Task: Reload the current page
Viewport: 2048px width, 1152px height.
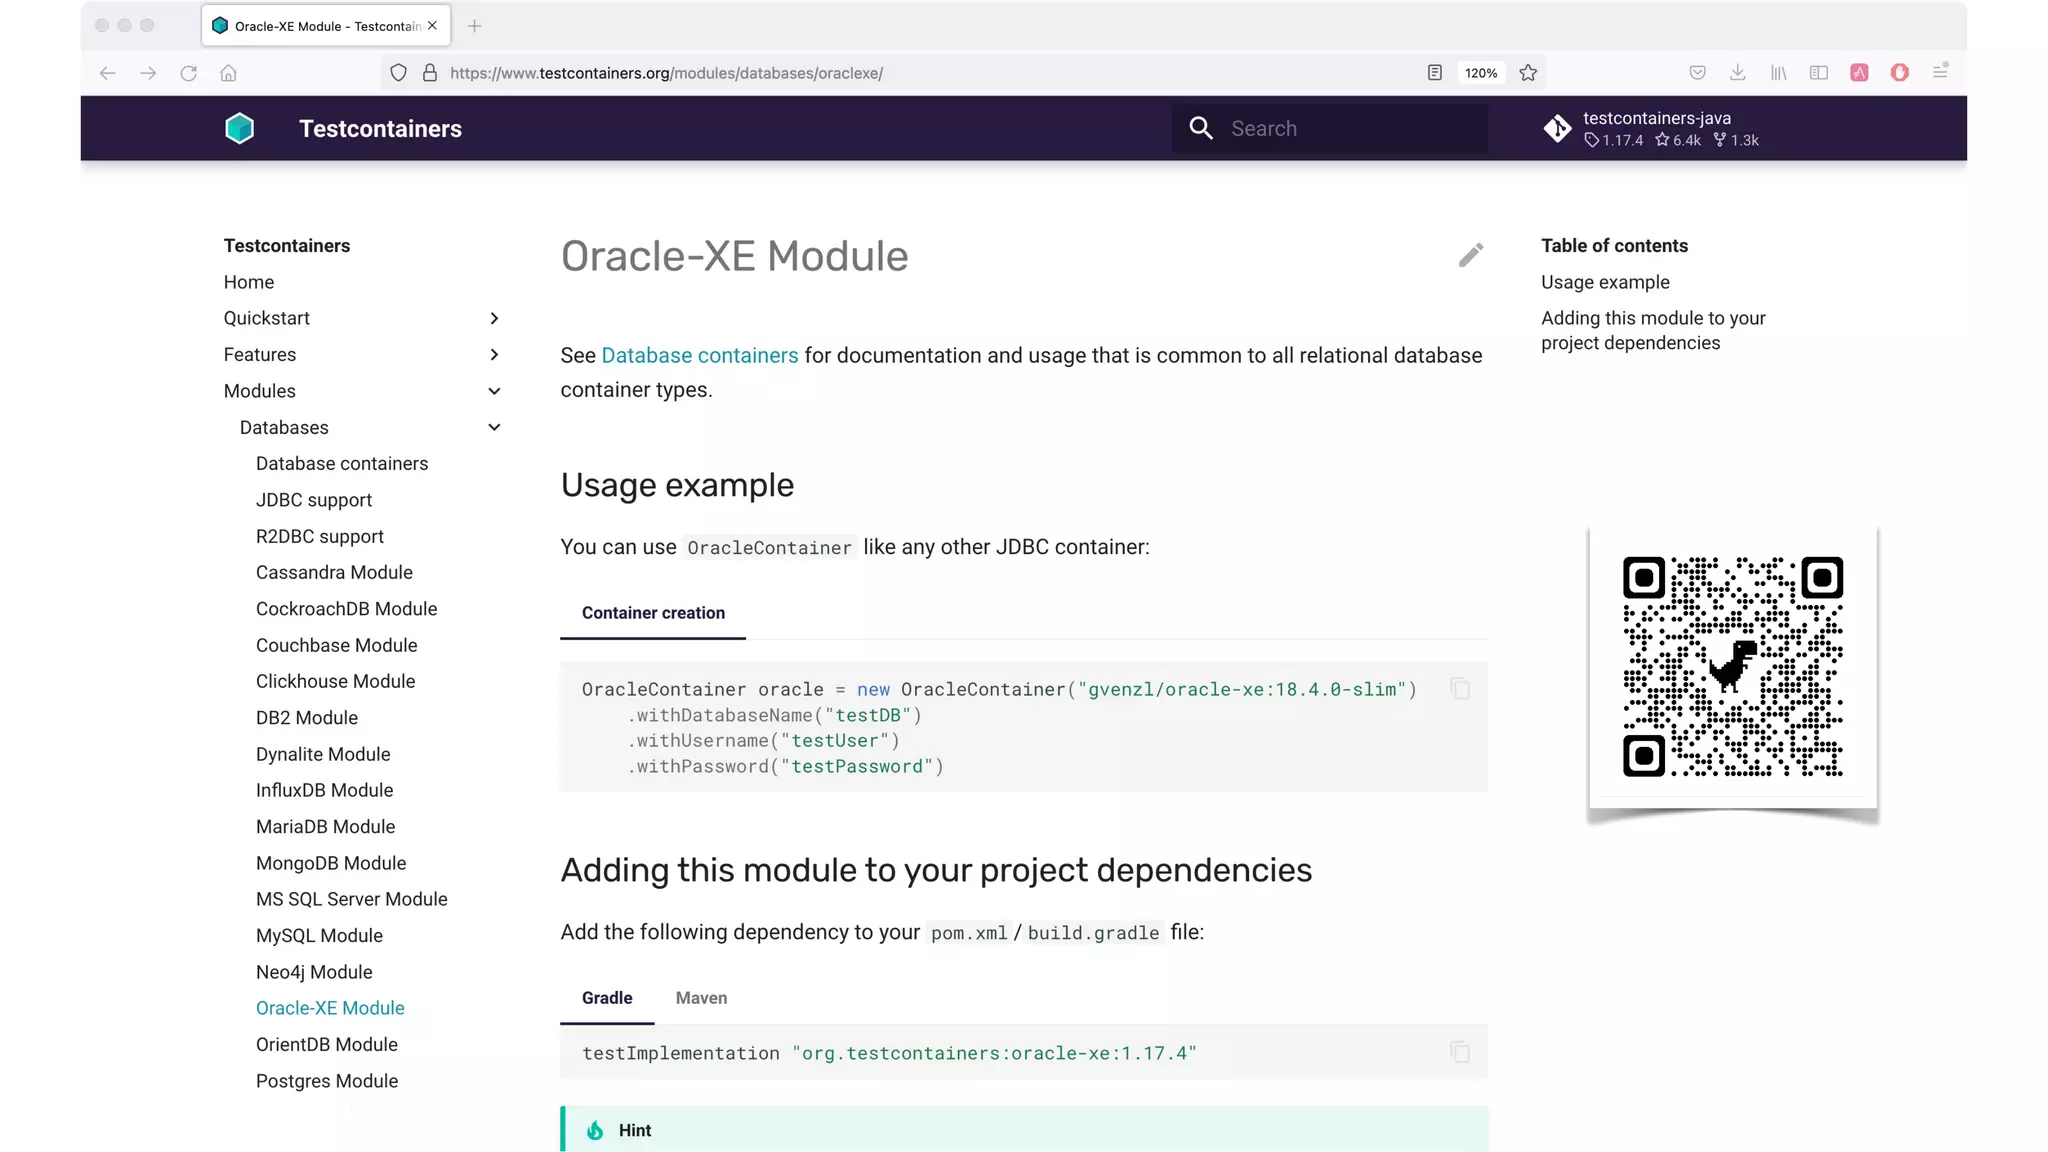Action: pos(188,73)
